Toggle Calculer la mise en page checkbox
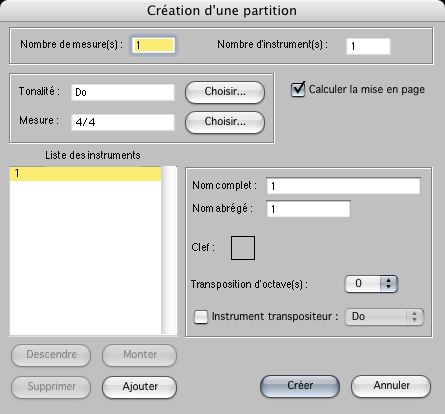The height and width of the screenshot is (414, 445). pos(298,89)
